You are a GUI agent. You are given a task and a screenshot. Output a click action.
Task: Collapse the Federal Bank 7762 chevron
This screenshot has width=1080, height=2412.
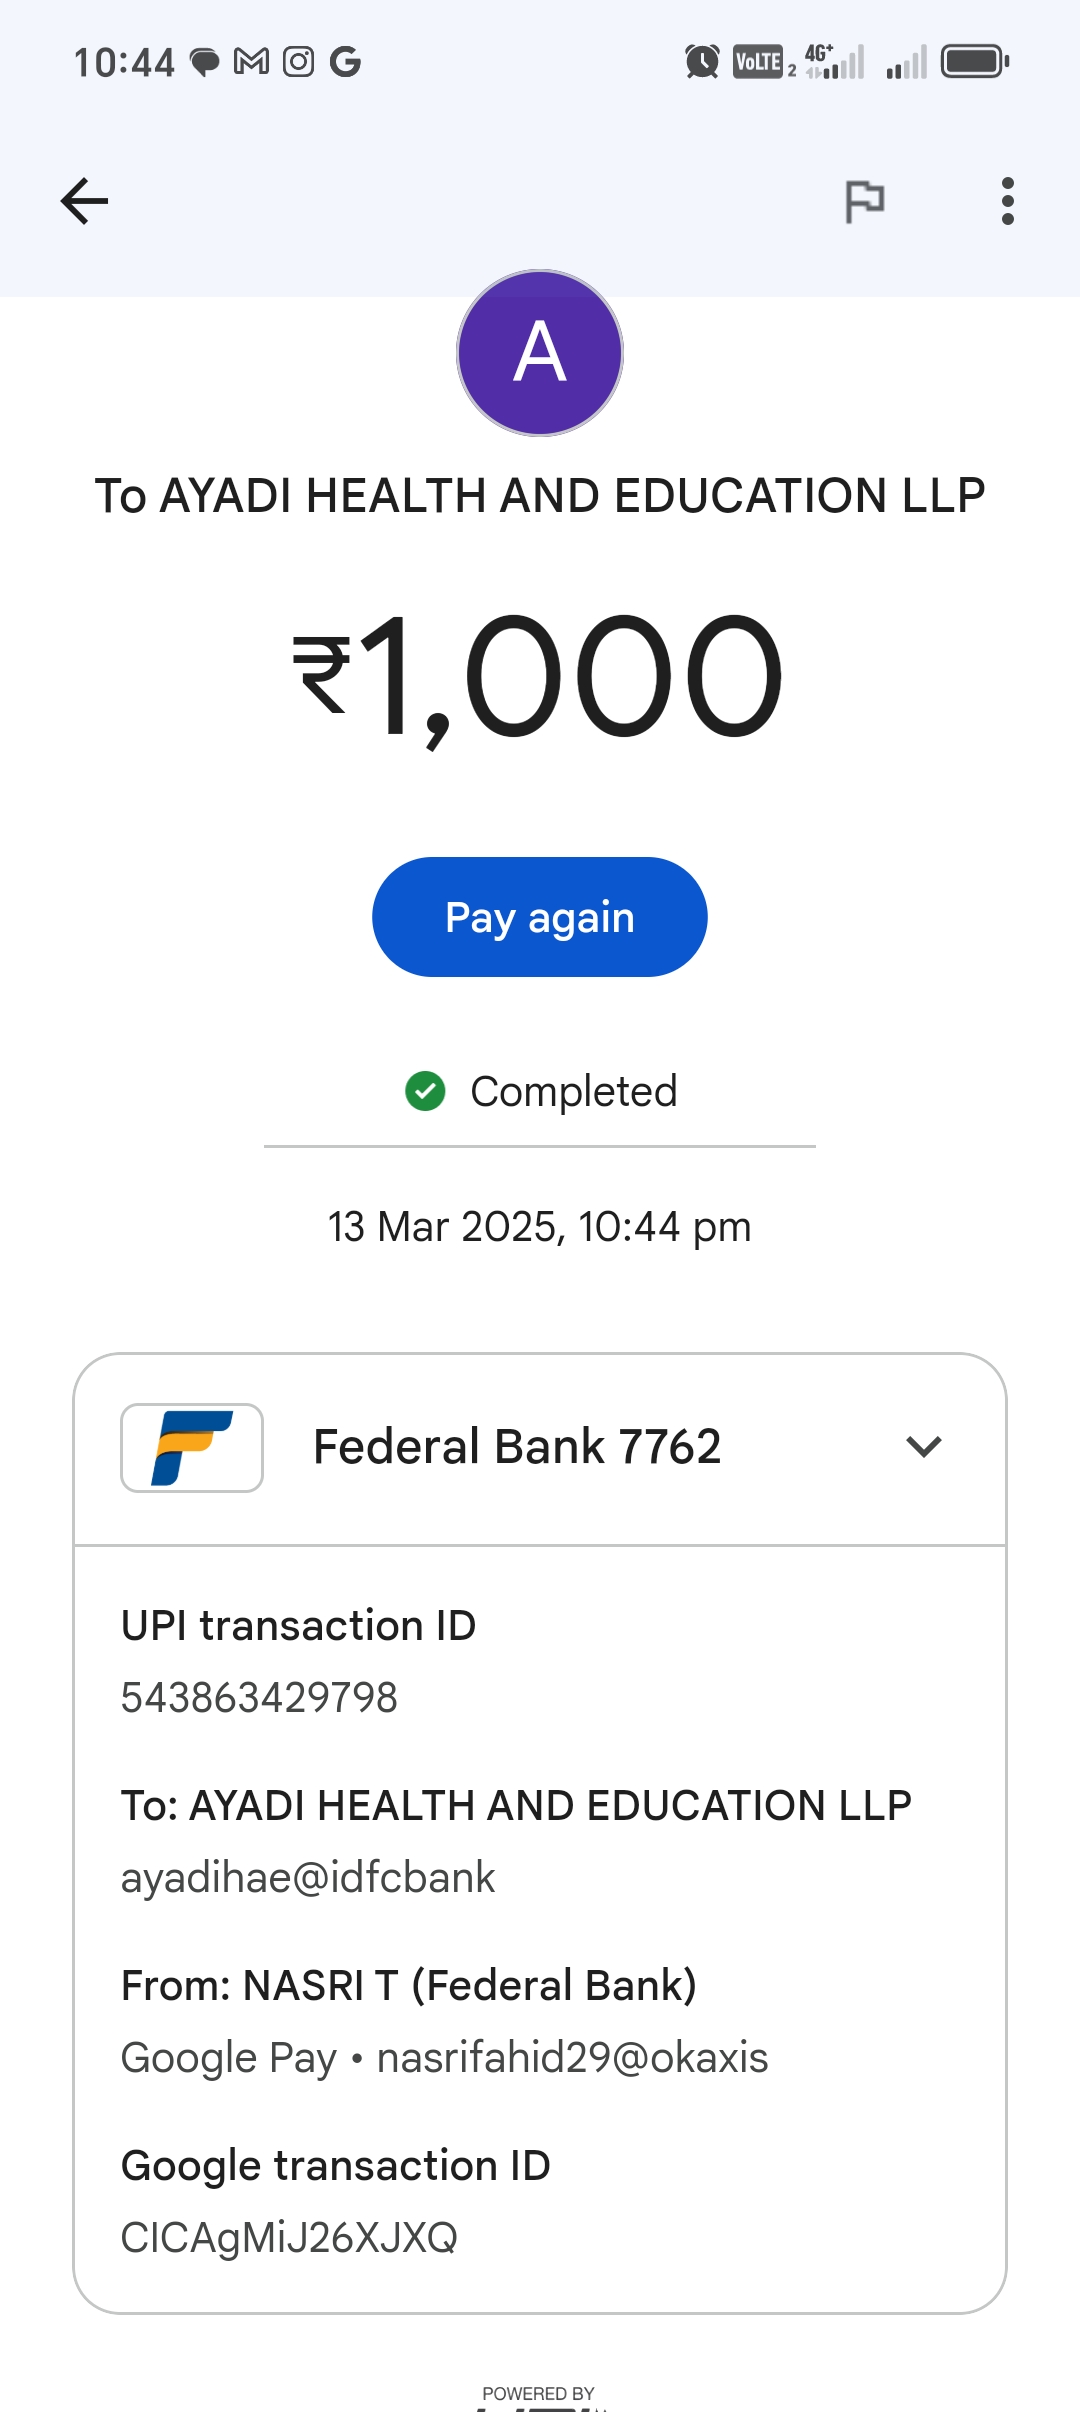pos(923,1446)
